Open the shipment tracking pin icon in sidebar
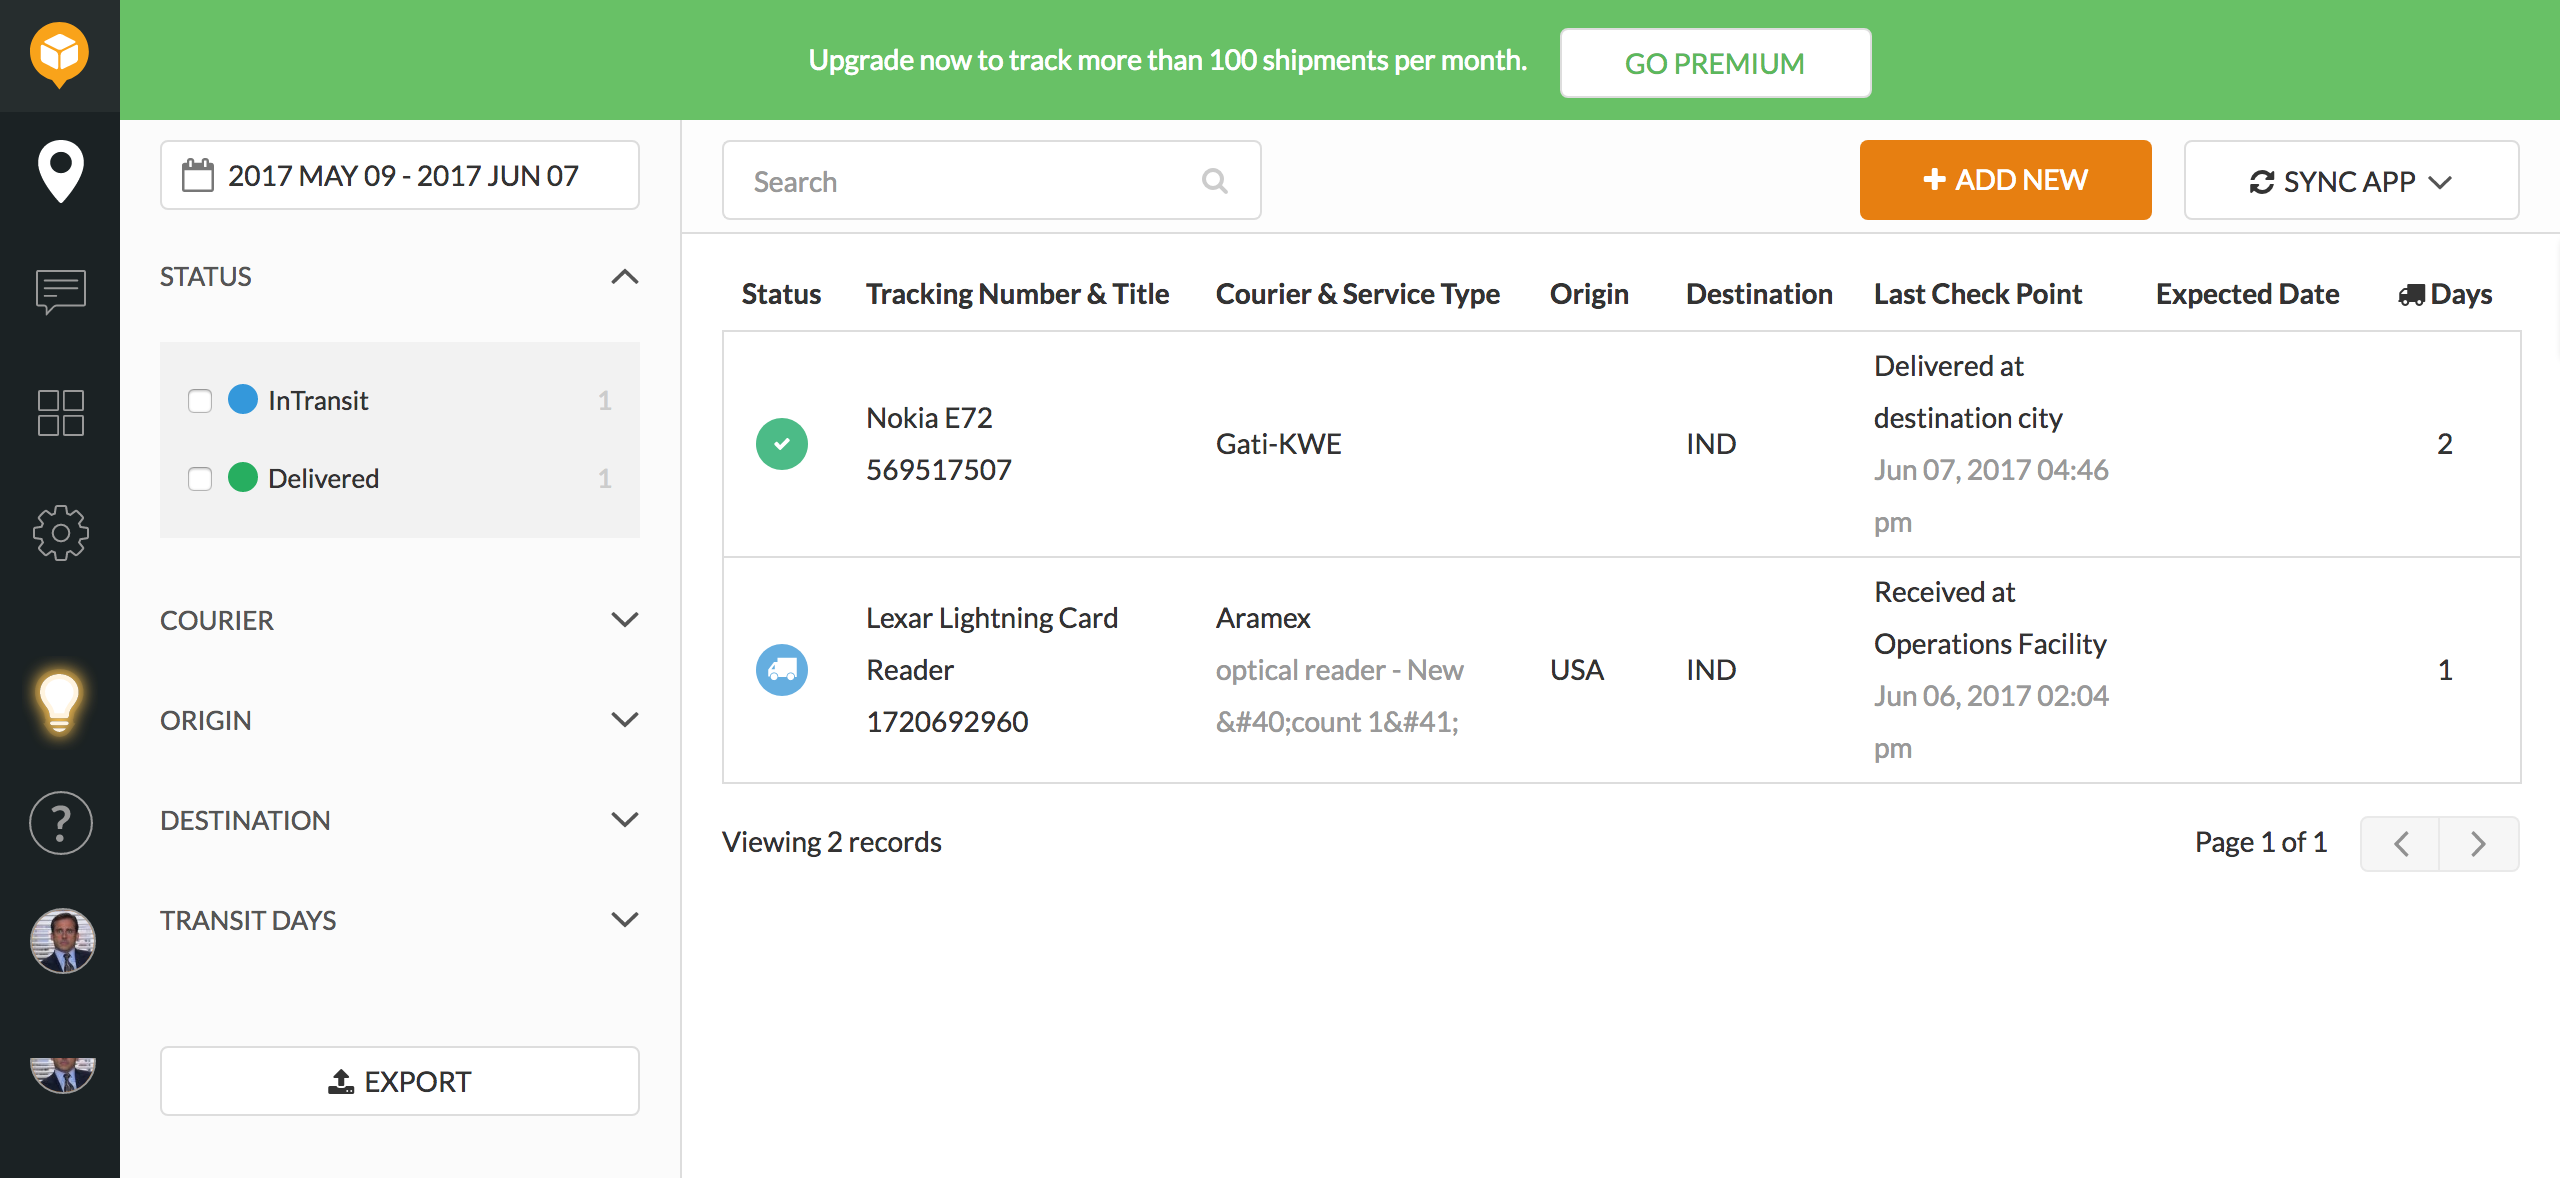The image size is (2560, 1178). 59,172
